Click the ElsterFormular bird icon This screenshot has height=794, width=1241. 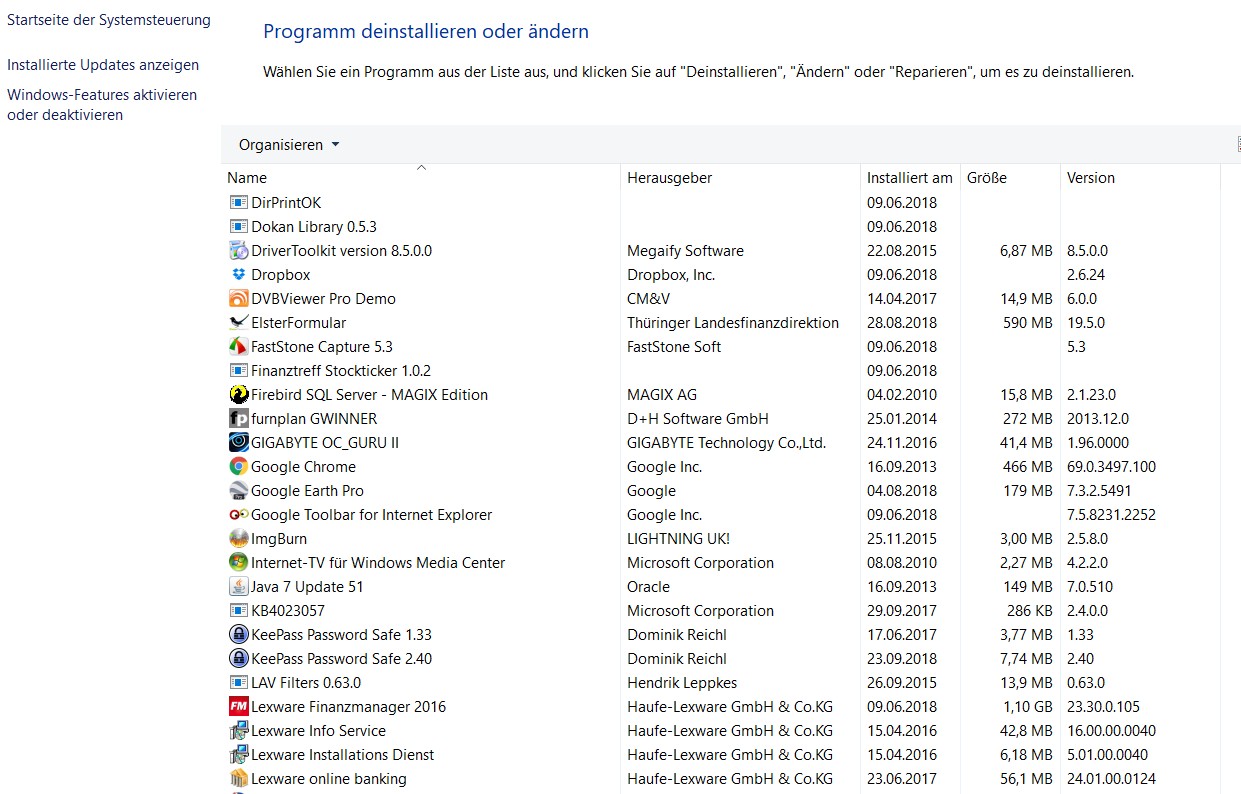[238, 323]
